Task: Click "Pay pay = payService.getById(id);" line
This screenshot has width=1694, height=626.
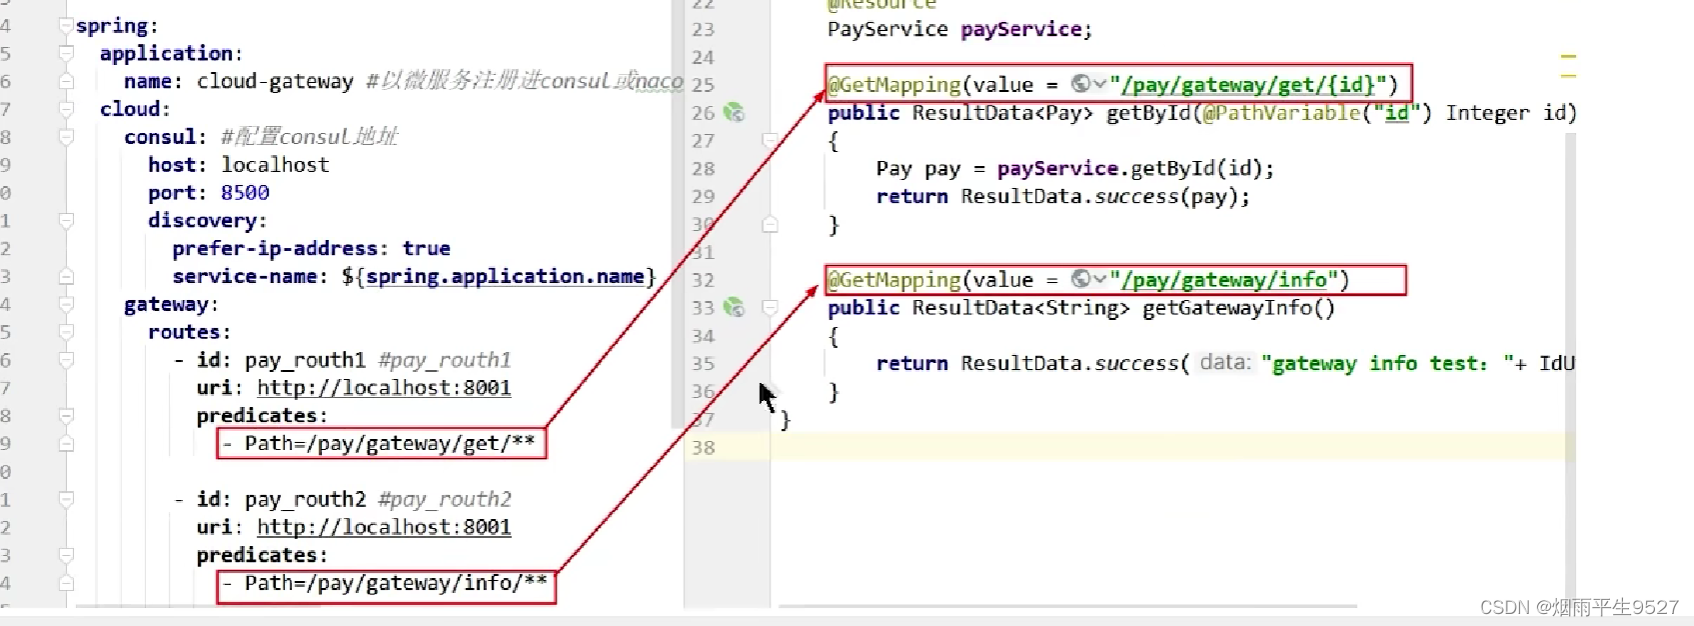Action: (1075, 169)
